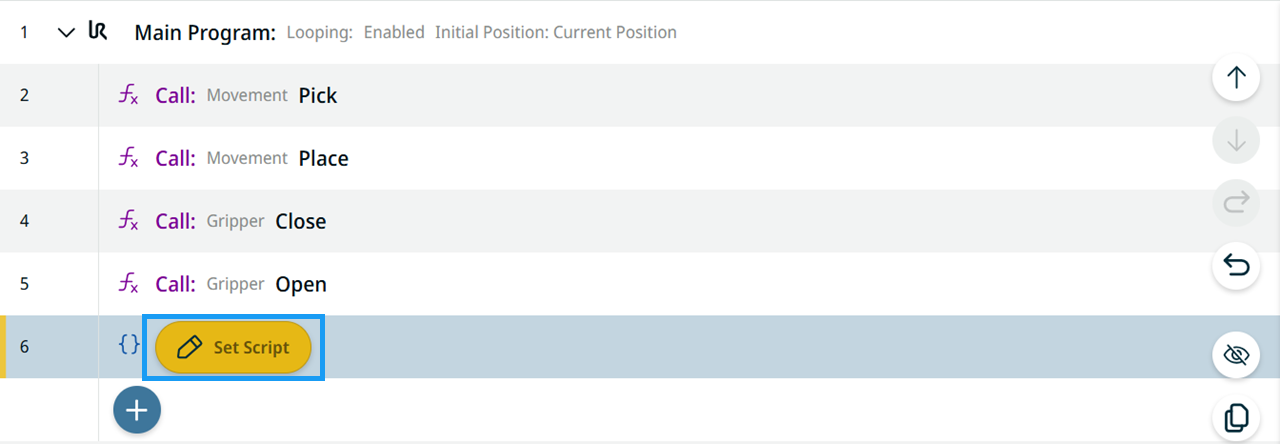Collapse the Main Program tree

point(66,33)
